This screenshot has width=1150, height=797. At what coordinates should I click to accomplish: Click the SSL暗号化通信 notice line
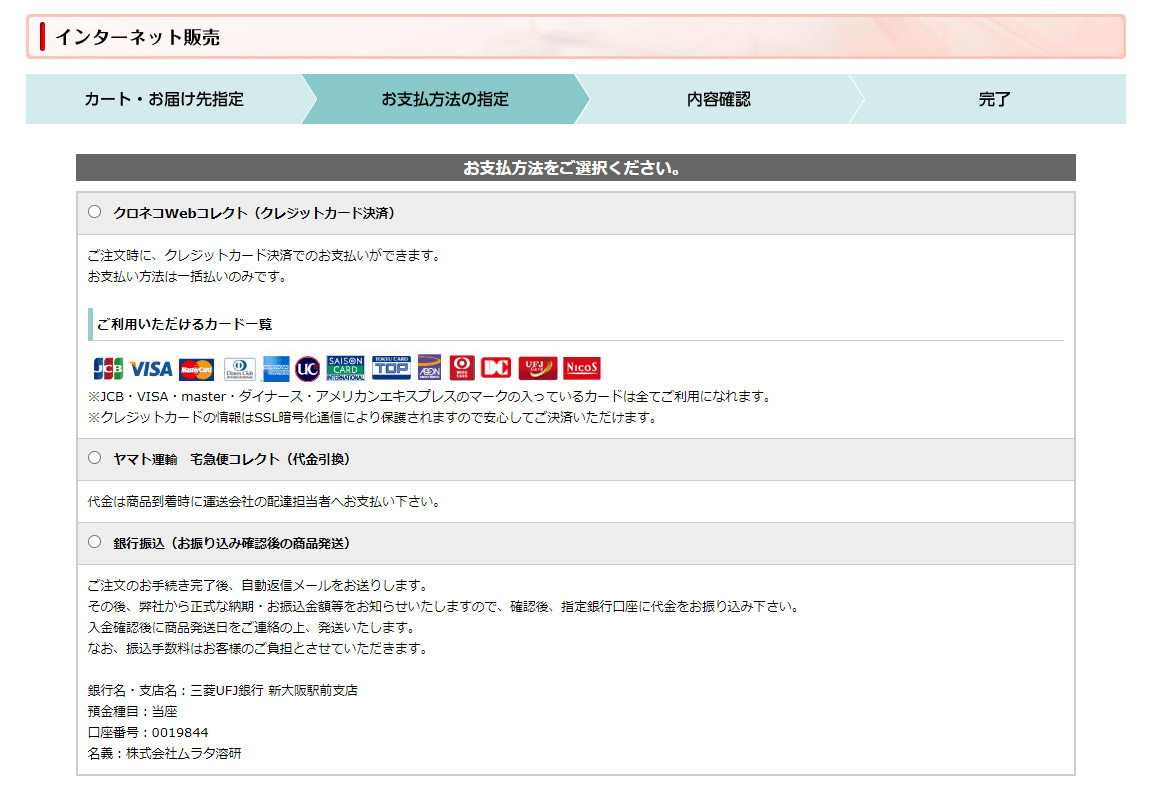click(x=373, y=418)
